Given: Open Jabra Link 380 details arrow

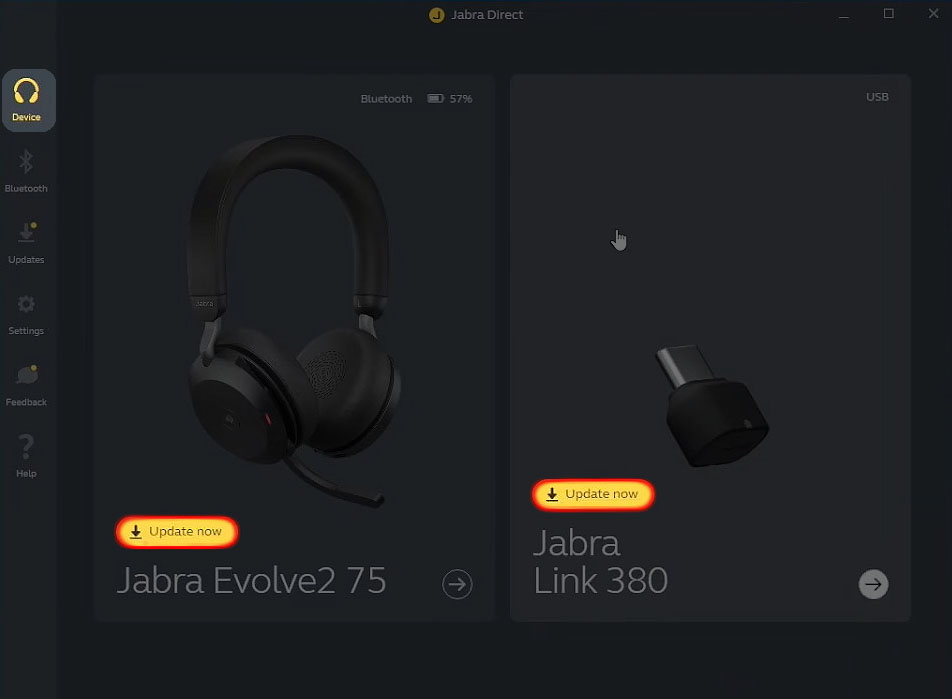Looking at the screenshot, I should (874, 584).
